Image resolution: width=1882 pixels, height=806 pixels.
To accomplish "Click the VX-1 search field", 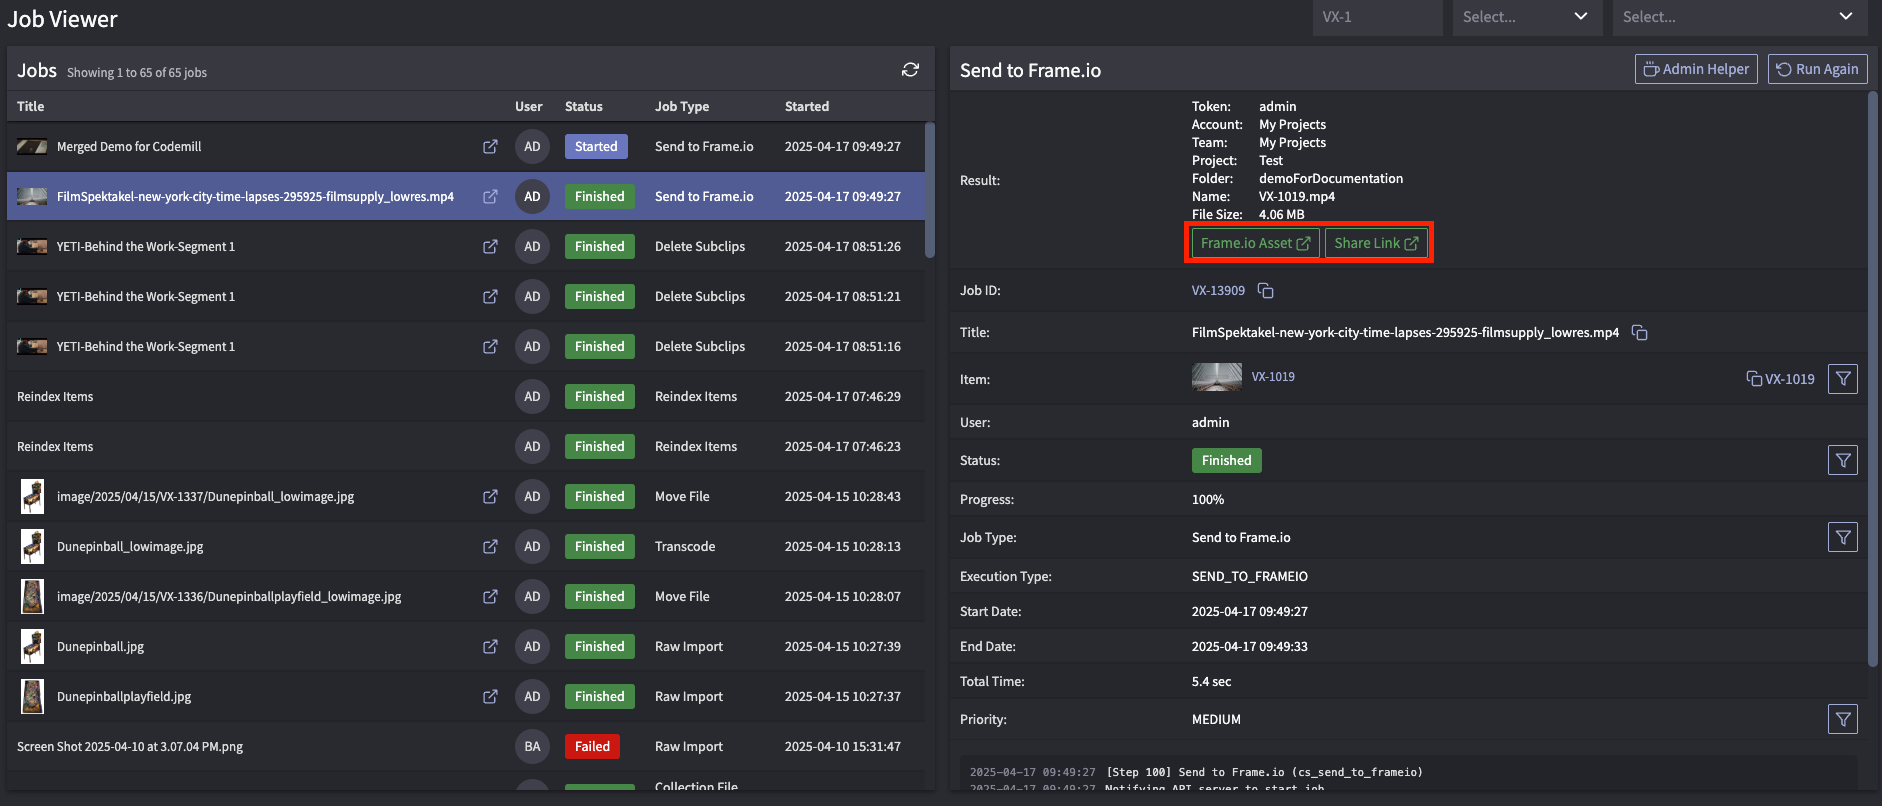I will click(1377, 17).
